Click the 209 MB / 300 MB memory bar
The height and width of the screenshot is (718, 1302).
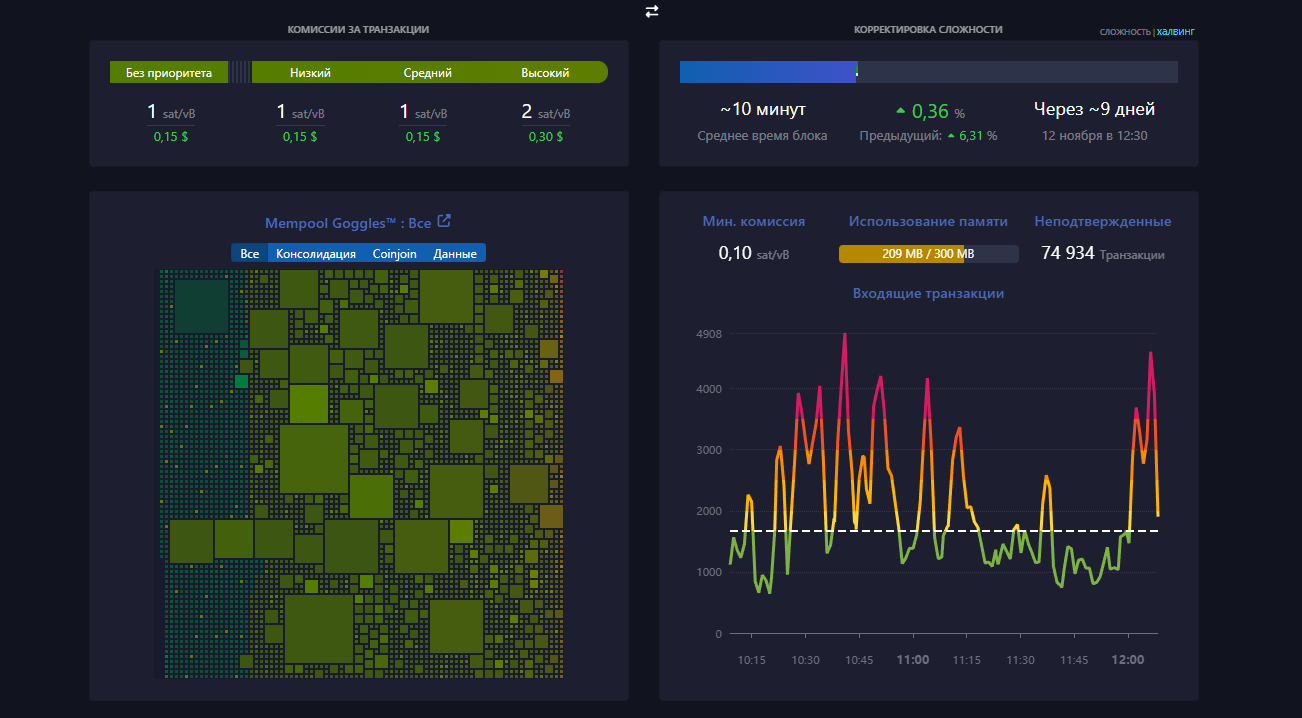927,254
